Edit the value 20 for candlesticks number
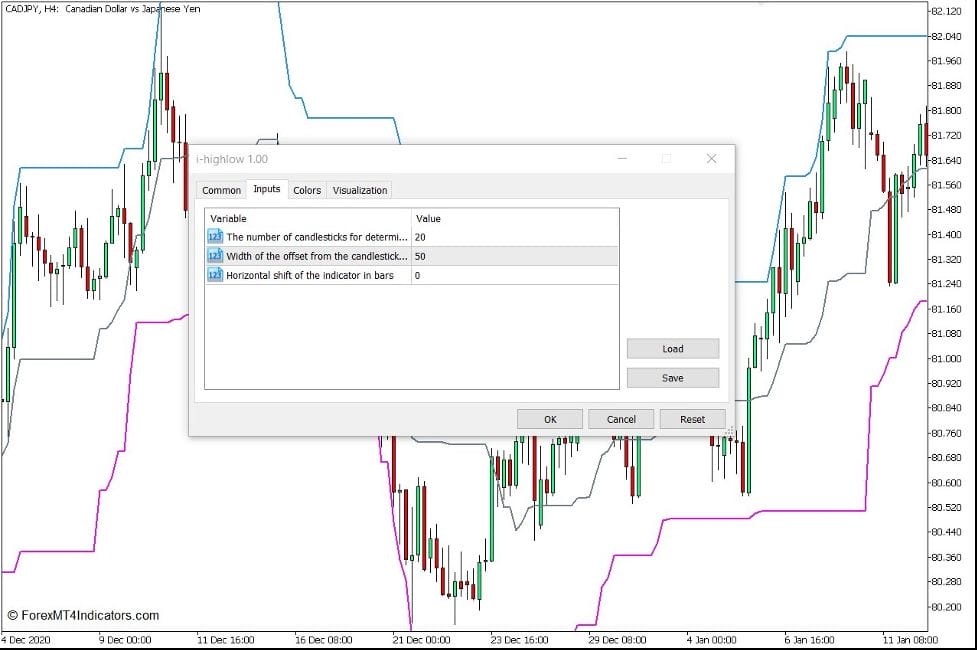977x650 pixels. click(422, 236)
